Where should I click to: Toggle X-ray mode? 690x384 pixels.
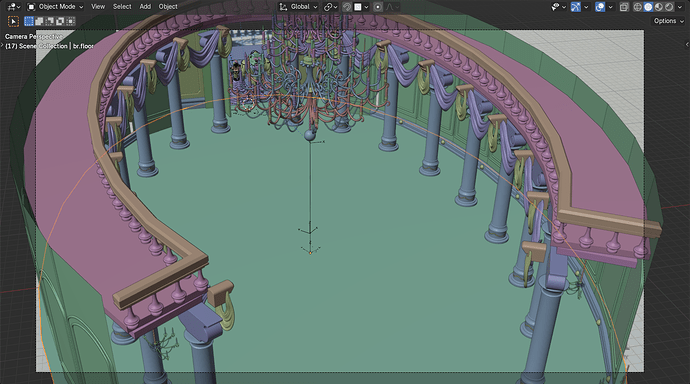[x=624, y=7]
